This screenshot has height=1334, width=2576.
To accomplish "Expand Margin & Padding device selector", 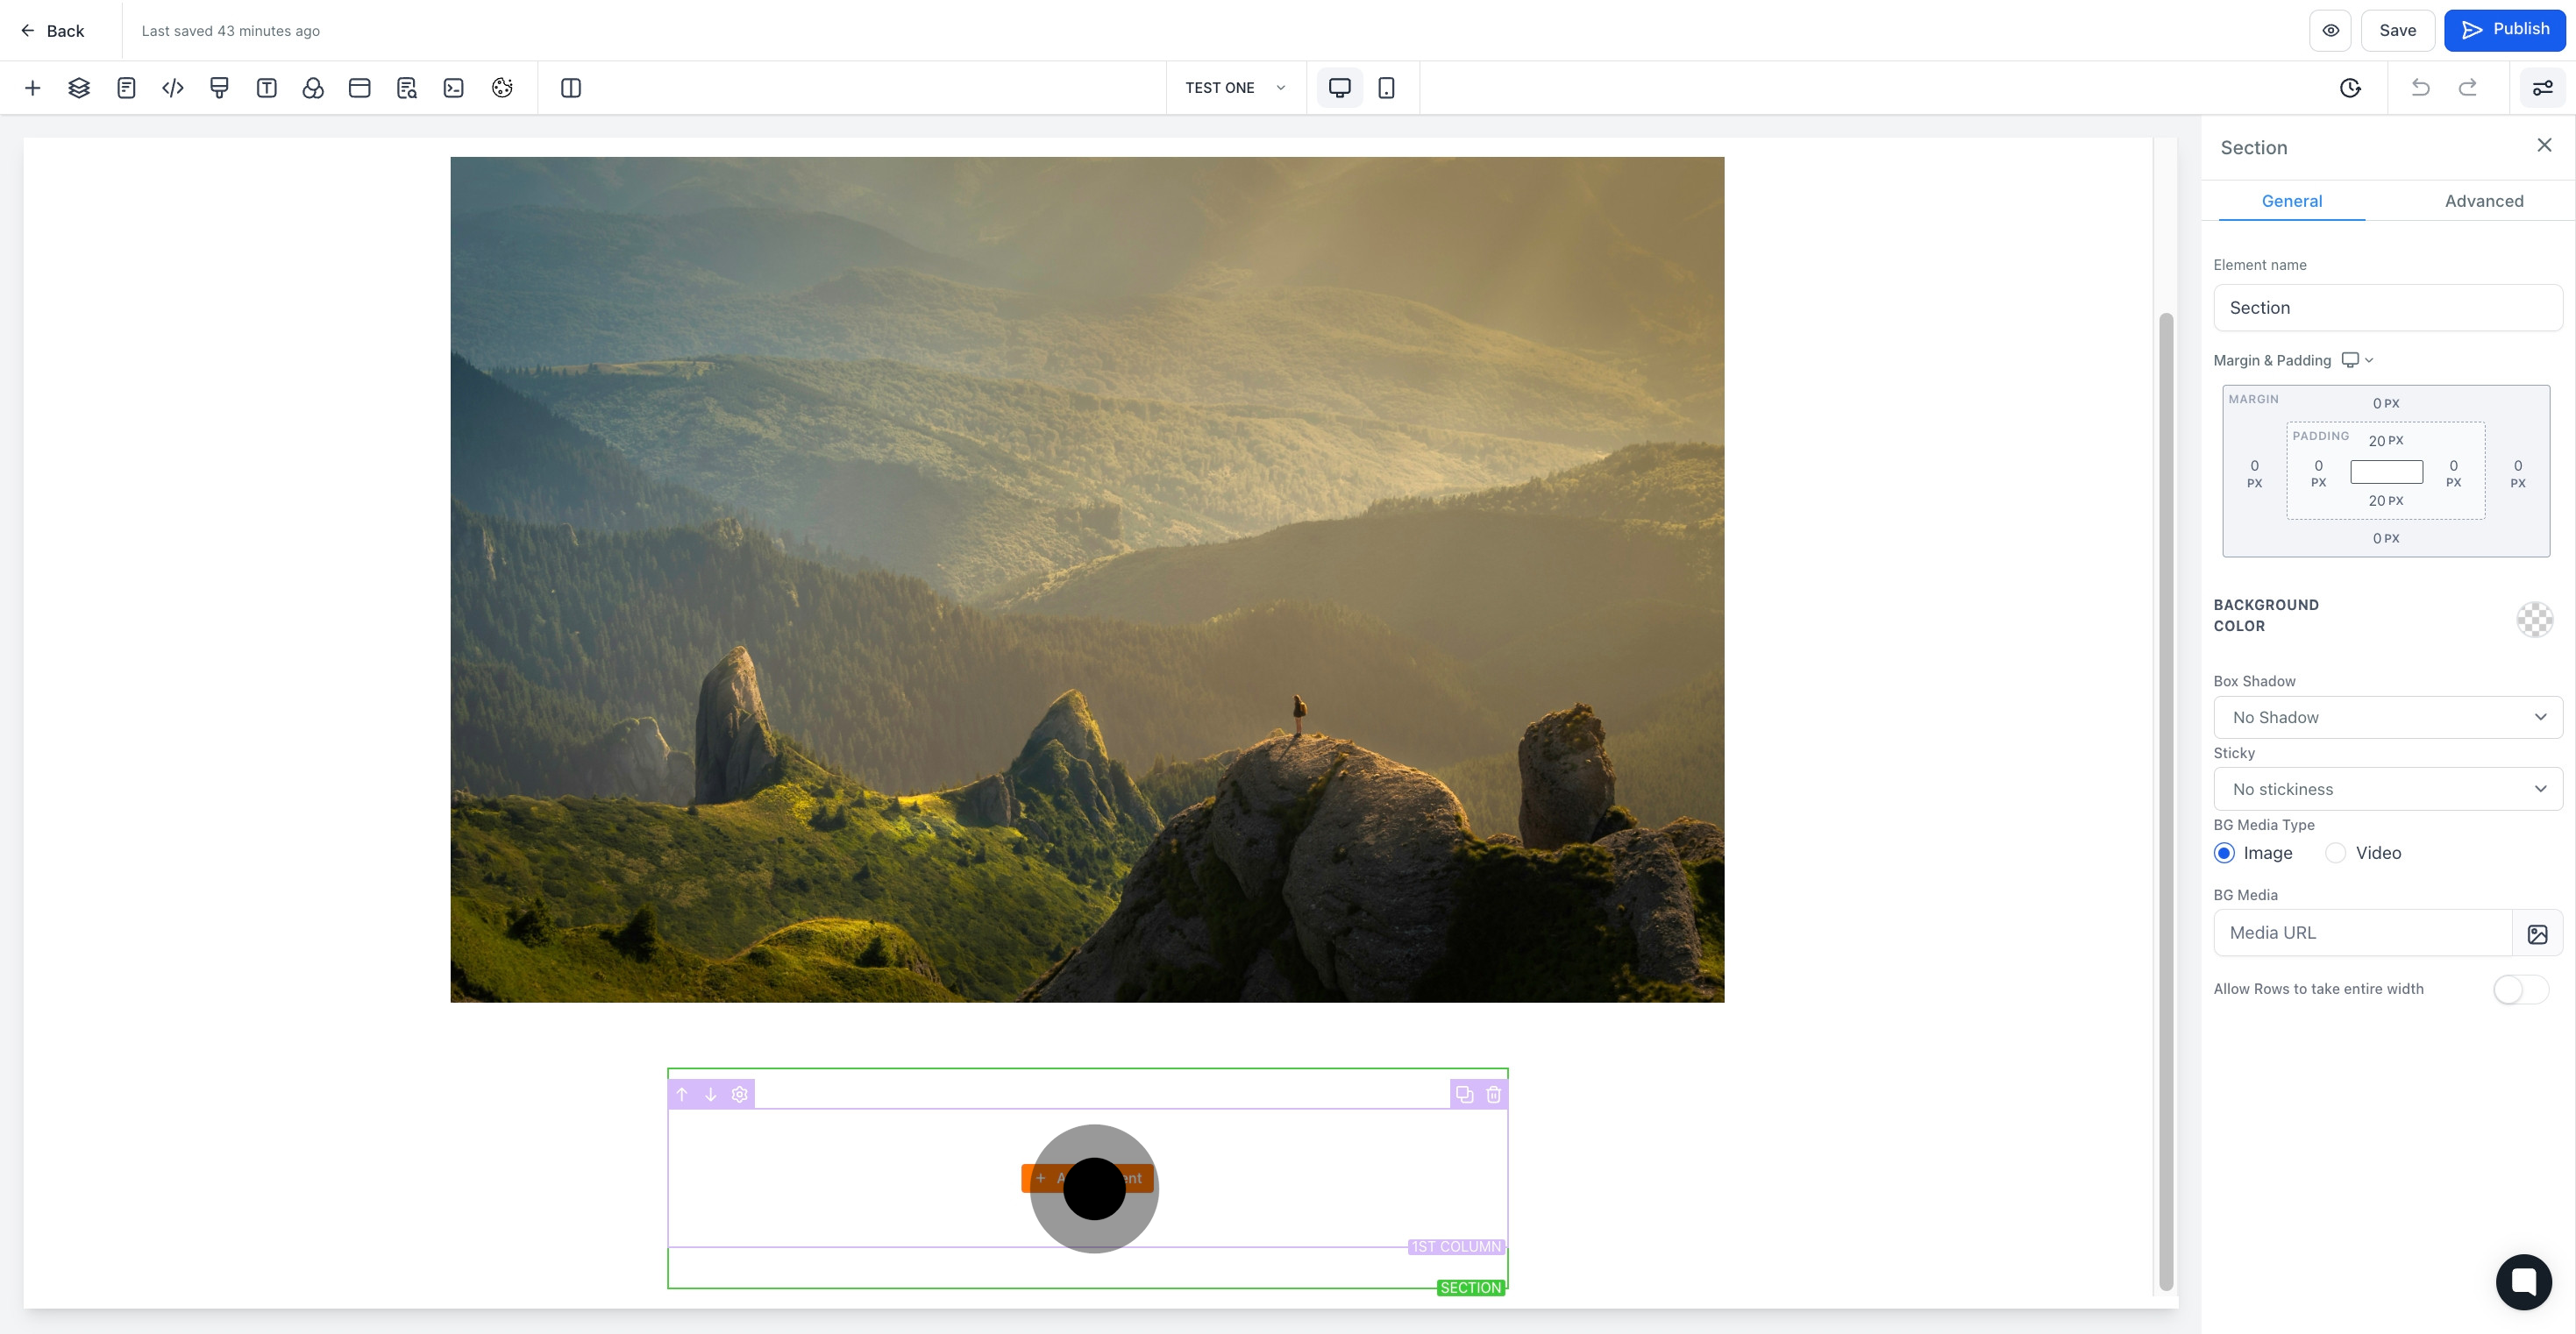I will tap(2357, 360).
